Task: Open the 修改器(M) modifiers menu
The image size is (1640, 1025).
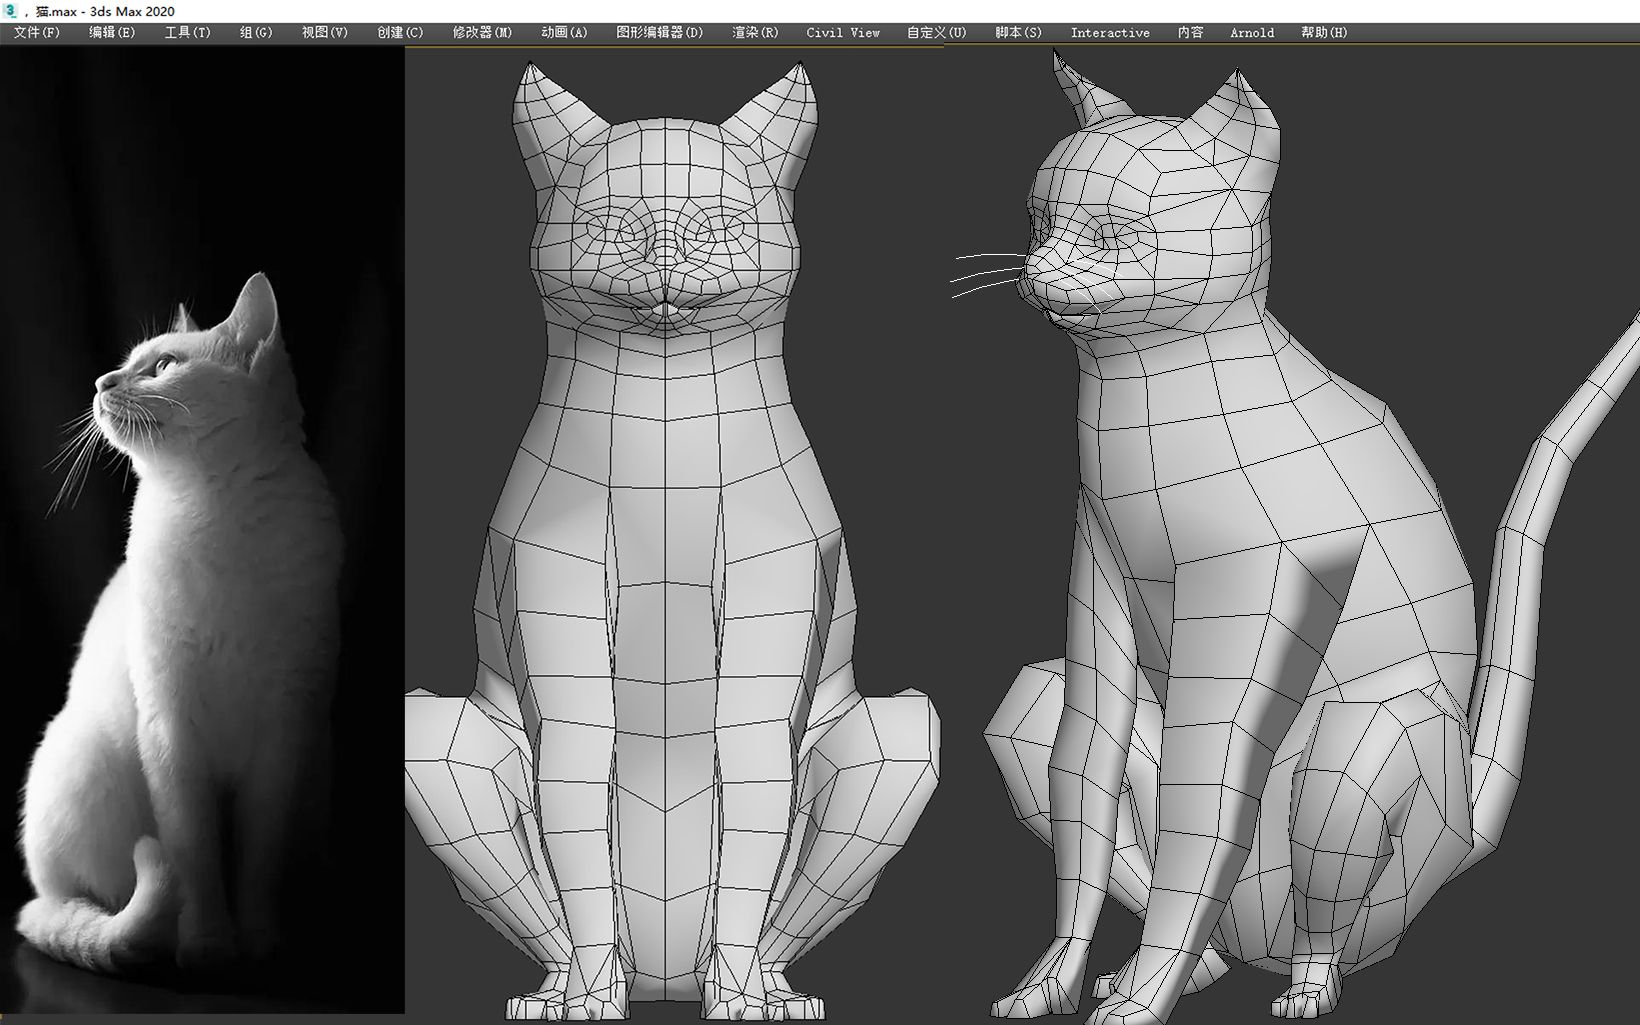Action: [x=482, y=32]
